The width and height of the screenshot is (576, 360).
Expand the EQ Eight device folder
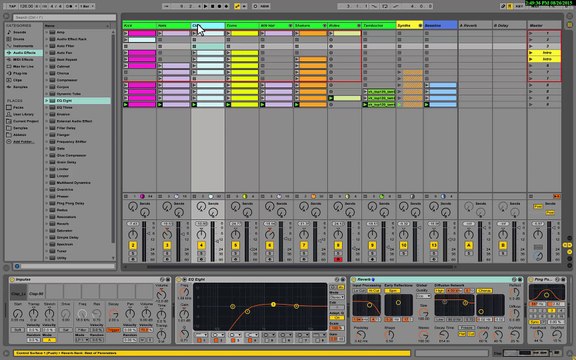47,101
